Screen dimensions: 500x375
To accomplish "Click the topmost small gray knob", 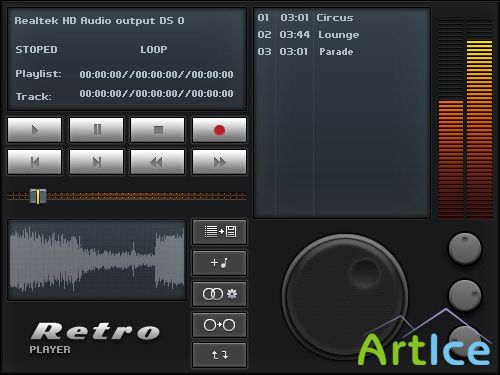I will click(465, 249).
